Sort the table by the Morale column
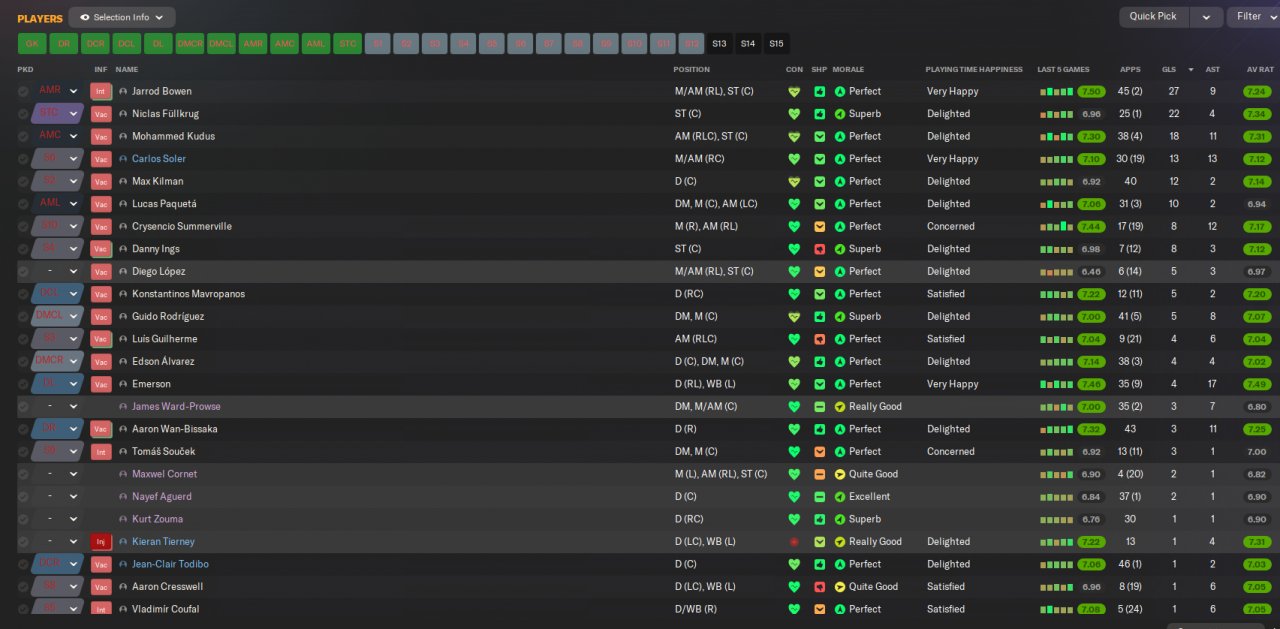1280x629 pixels. [848, 70]
